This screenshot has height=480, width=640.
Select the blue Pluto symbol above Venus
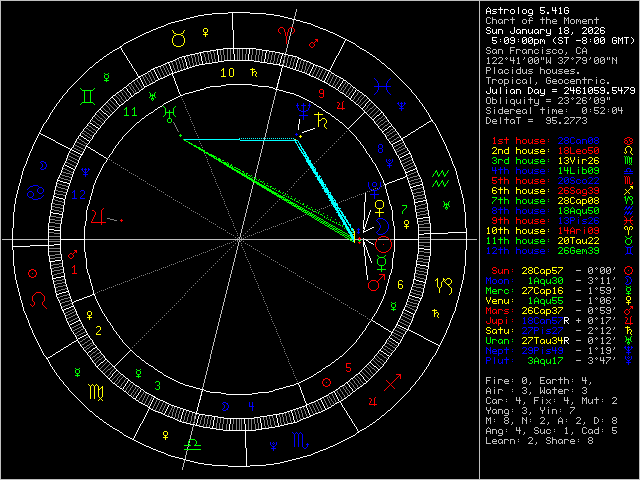[x=375, y=190]
